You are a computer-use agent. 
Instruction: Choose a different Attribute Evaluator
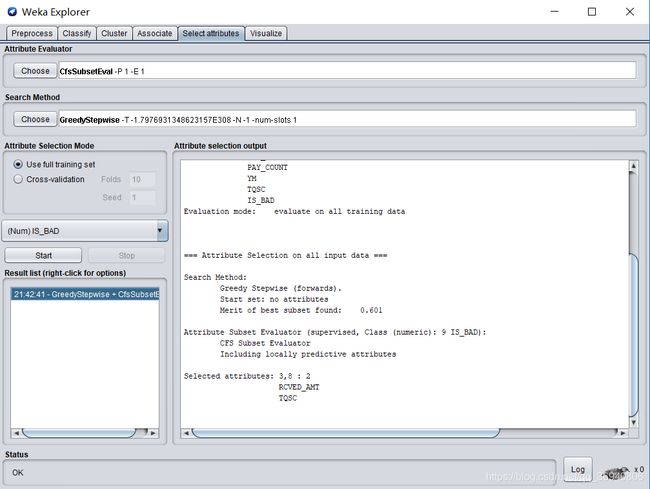(x=35, y=71)
